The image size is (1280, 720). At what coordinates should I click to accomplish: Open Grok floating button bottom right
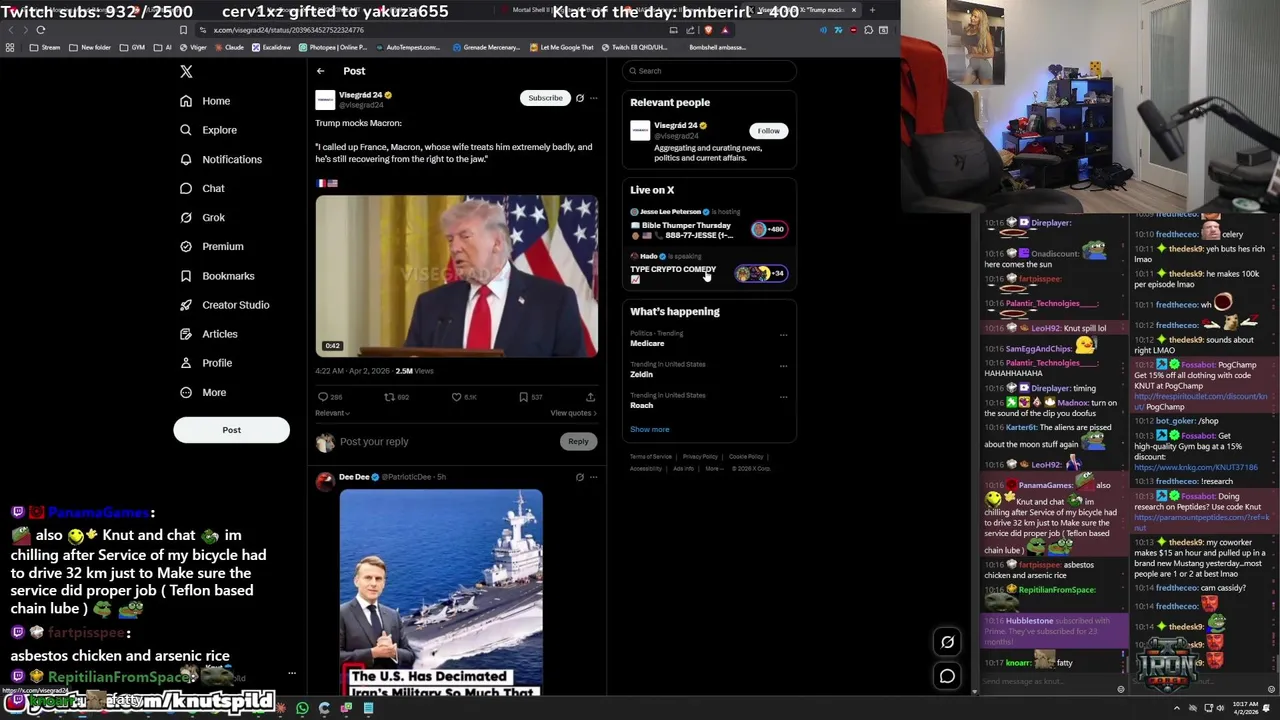coord(947,642)
